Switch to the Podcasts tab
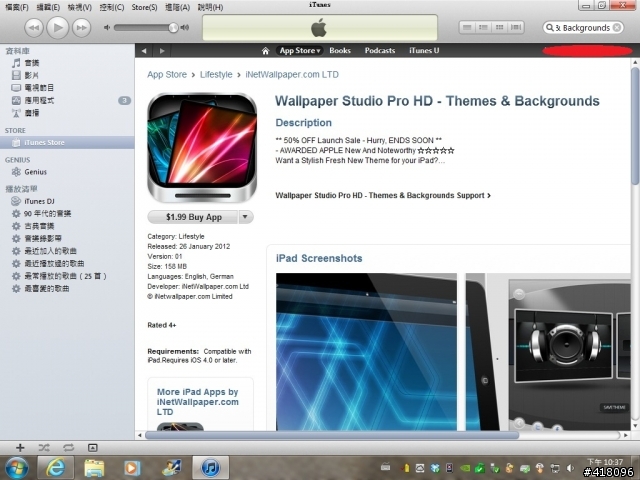 click(x=380, y=51)
